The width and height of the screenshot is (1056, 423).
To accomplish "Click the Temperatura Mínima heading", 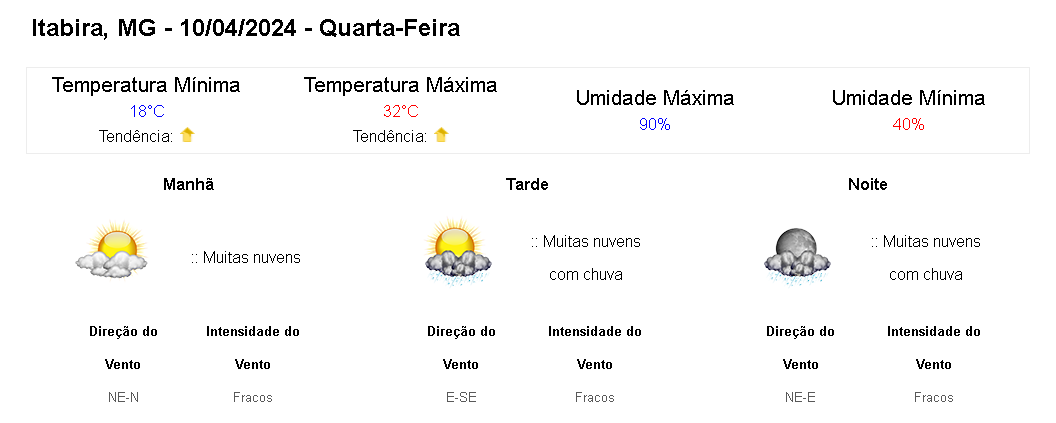I will [x=146, y=85].
